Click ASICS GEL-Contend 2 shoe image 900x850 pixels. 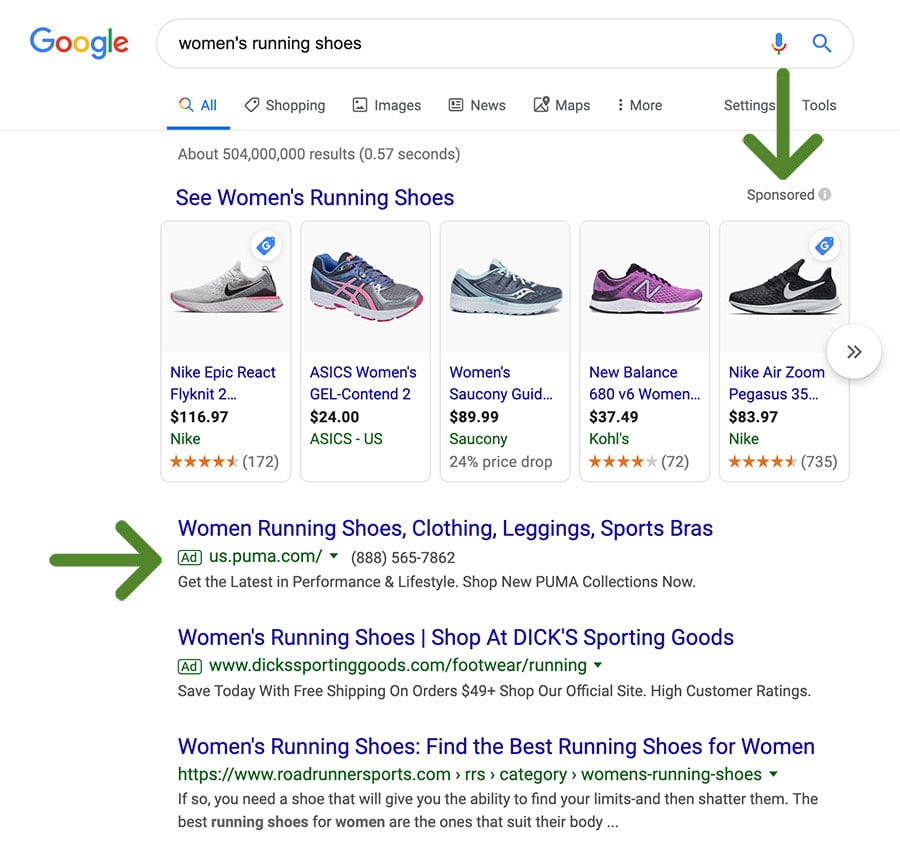click(x=366, y=287)
